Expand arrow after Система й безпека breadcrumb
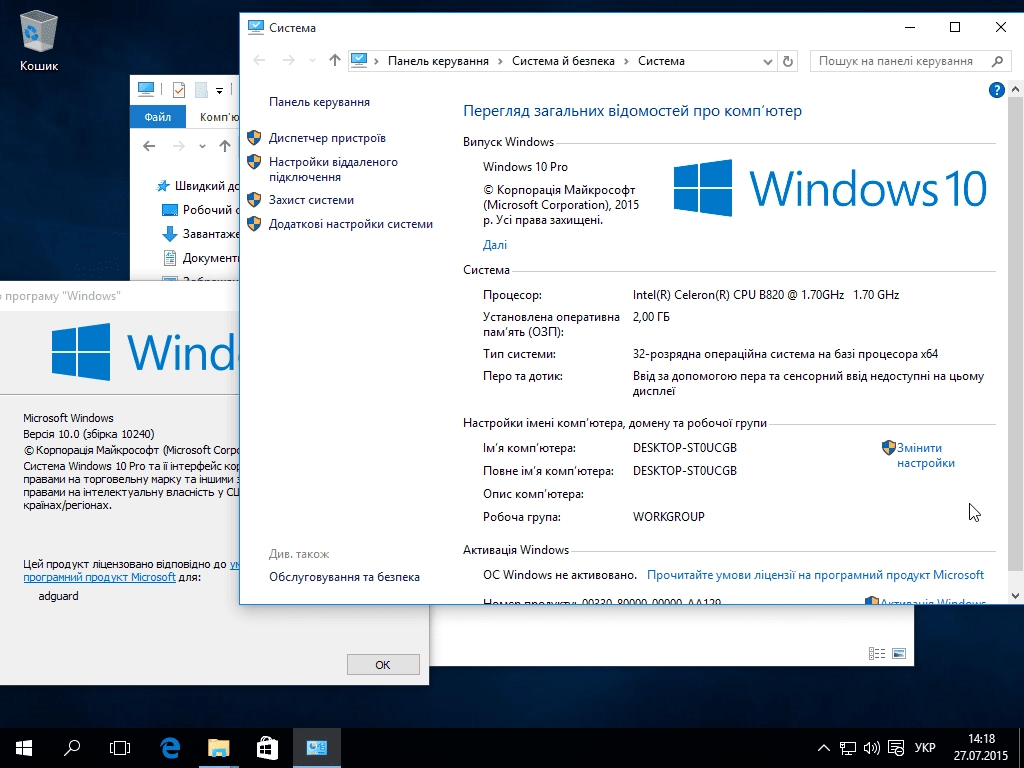This screenshot has width=1024, height=768. (x=626, y=61)
